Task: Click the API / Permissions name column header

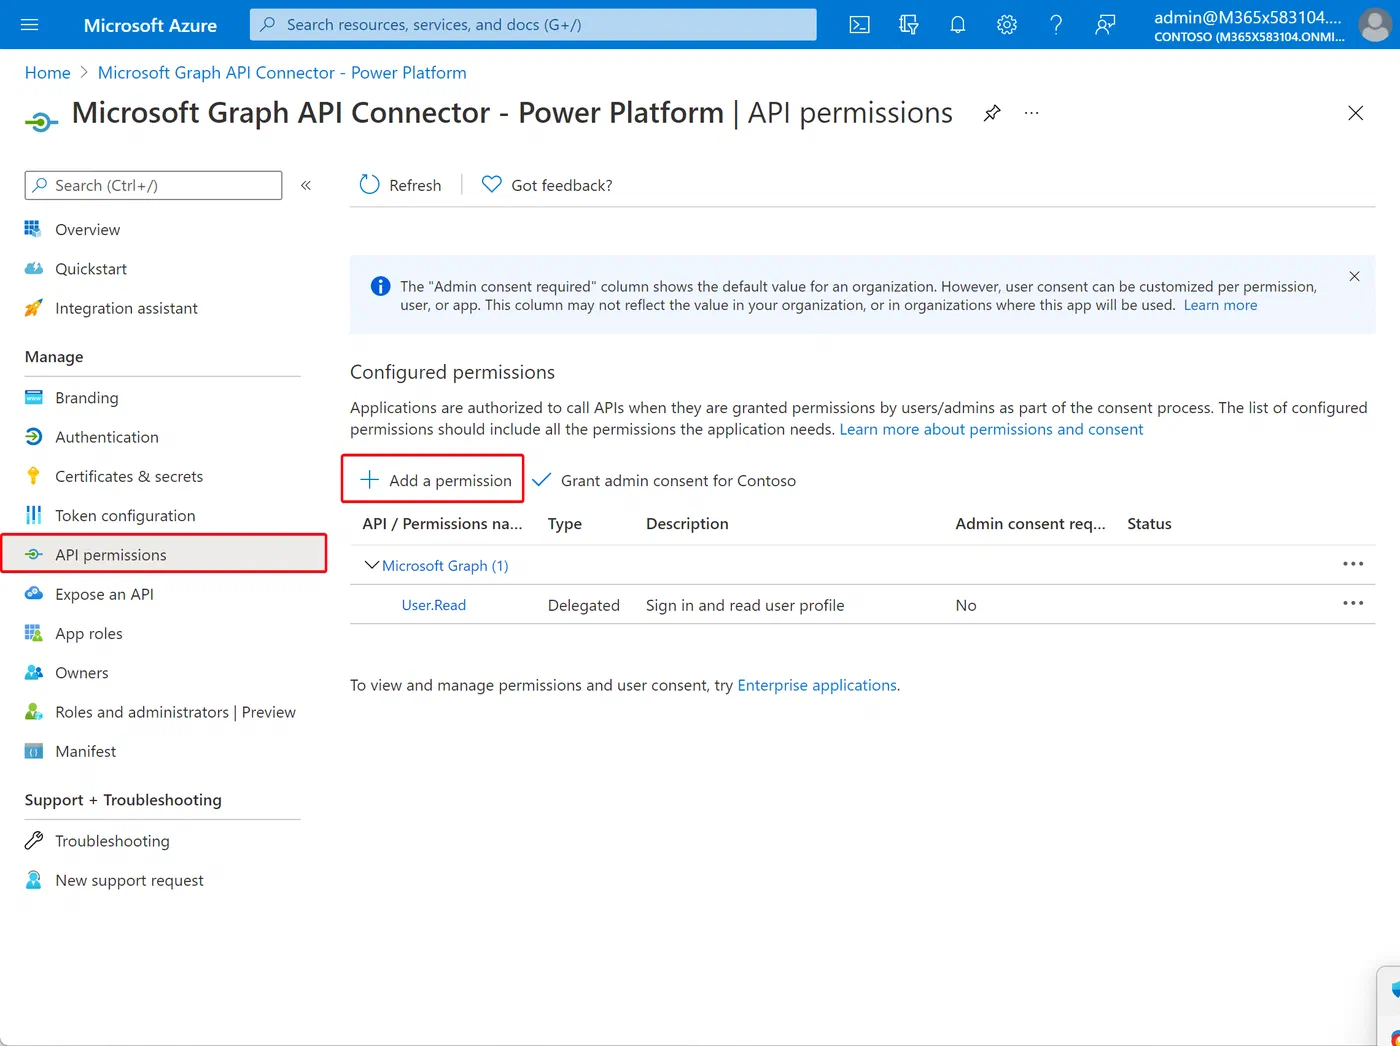Action: coord(442,524)
